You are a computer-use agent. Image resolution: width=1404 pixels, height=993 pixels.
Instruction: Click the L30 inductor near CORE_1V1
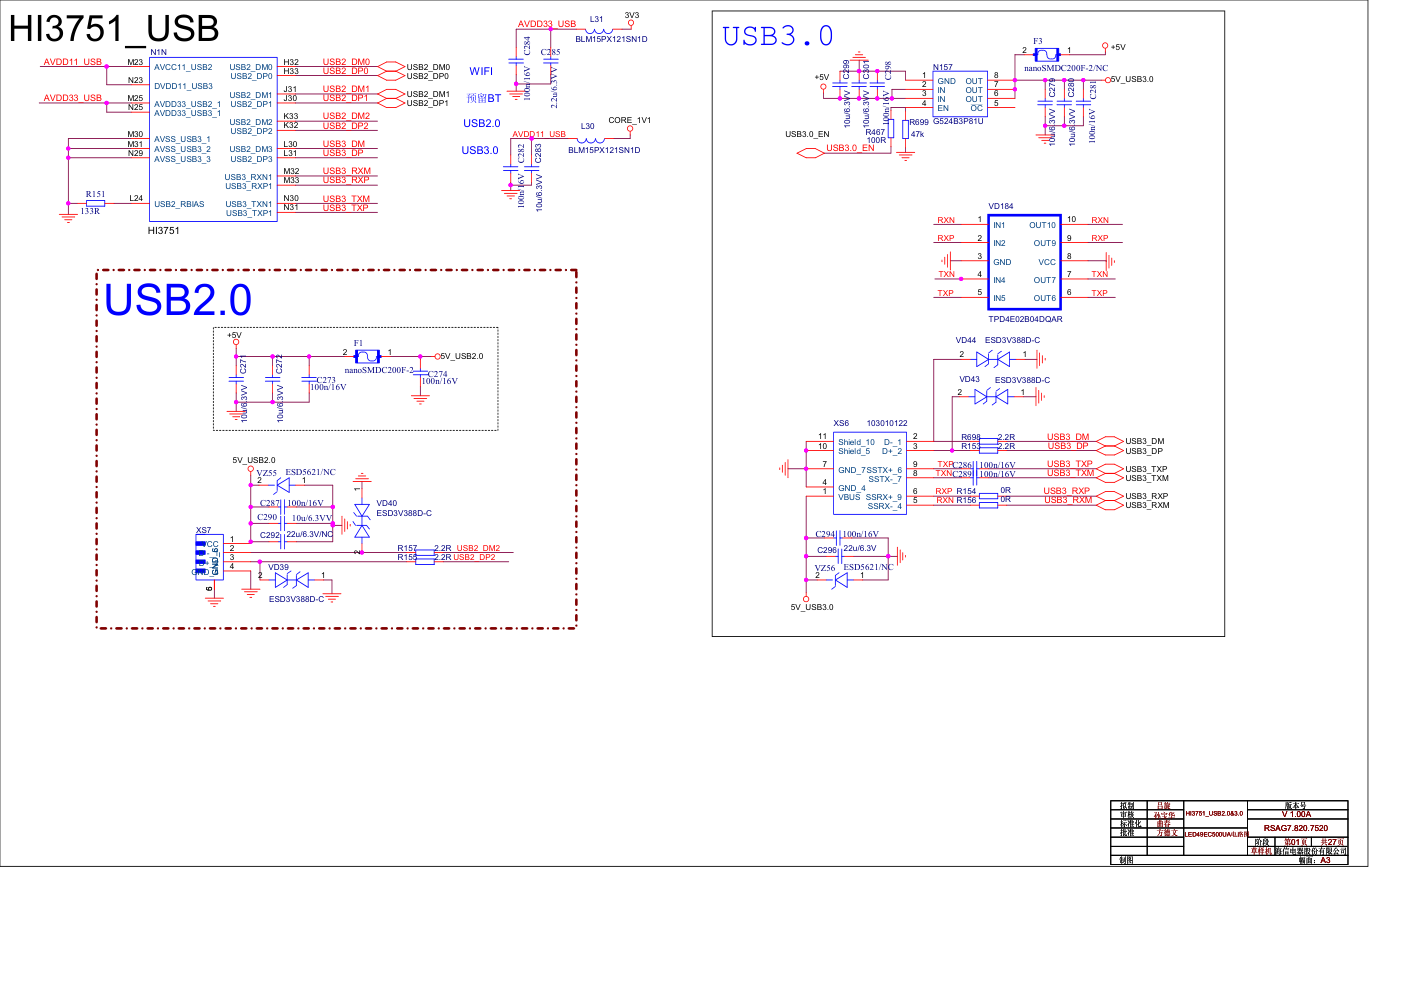[591, 139]
